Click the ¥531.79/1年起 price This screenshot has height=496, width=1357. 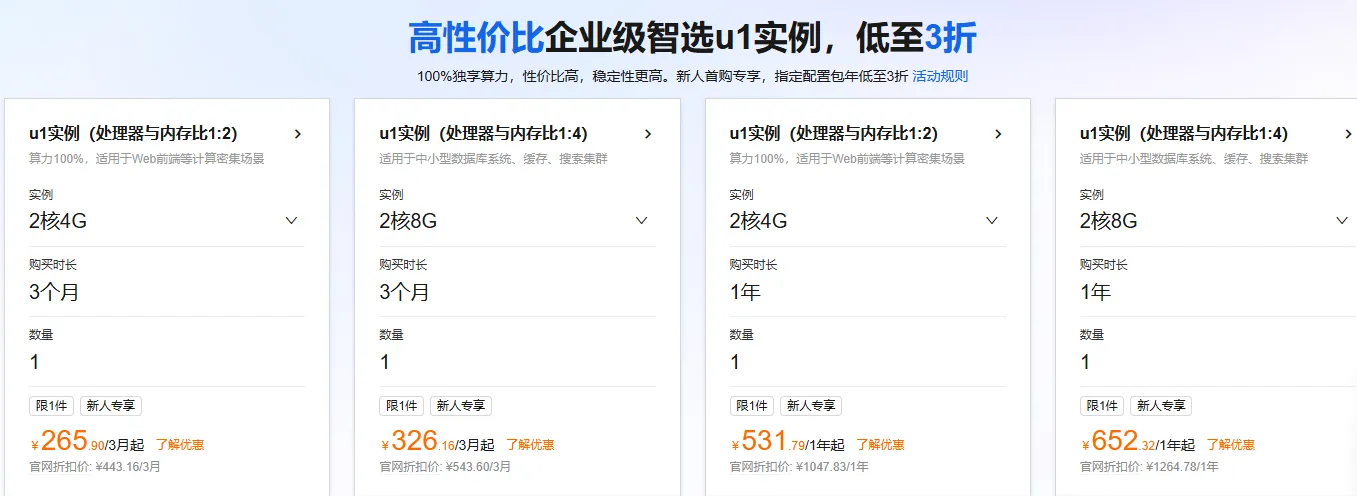pyautogui.click(x=787, y=441)
